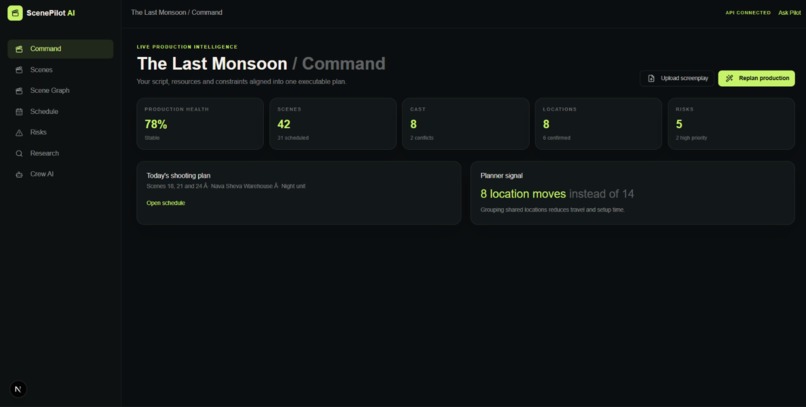Screen dimensions: 806x407
Task: Go to the Scenes page
Action: [60, 70]
